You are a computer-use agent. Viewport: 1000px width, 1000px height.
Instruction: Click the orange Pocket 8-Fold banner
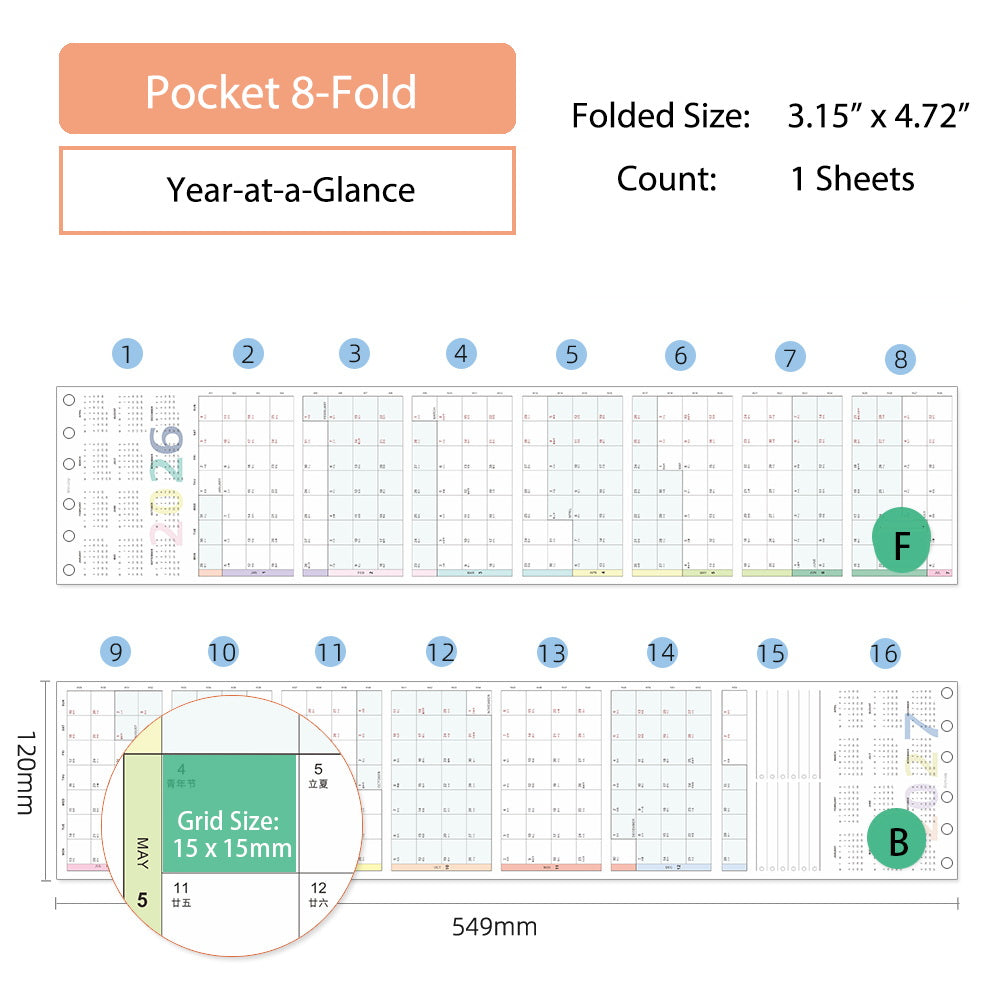[287, 89]
